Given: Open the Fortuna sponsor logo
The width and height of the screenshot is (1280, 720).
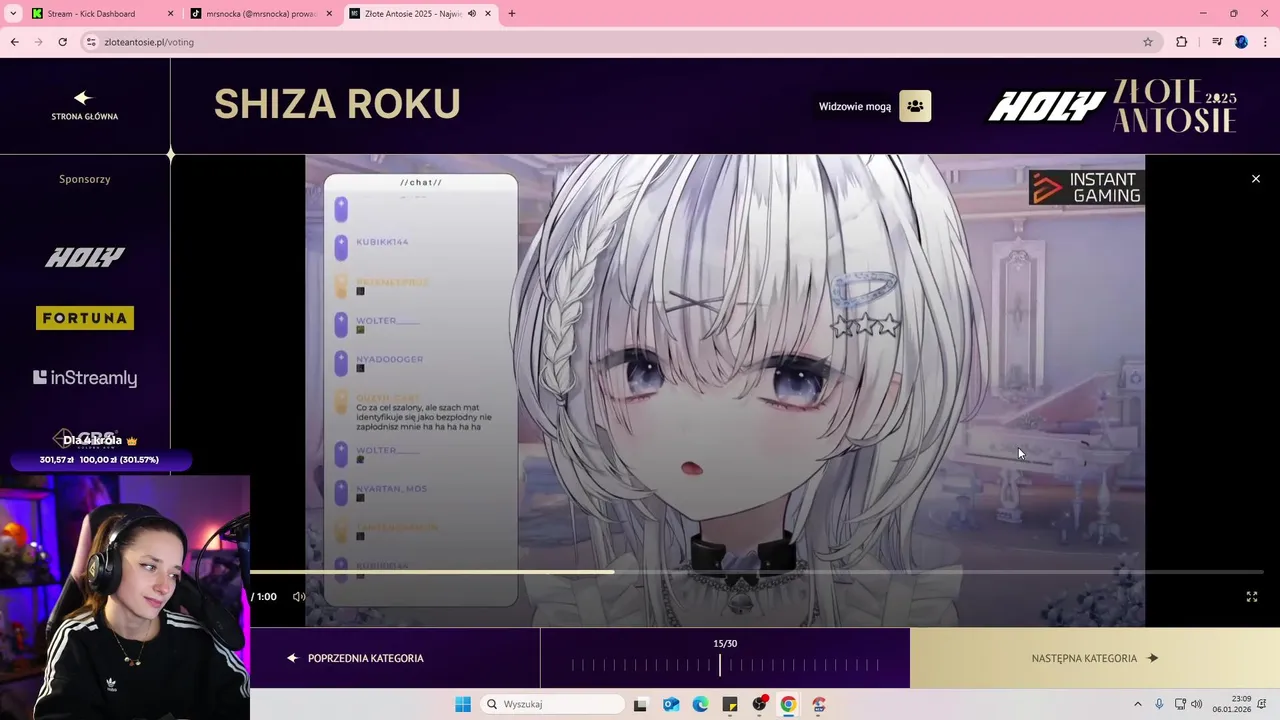Looking at the screenshot, I should coord(85,318).
